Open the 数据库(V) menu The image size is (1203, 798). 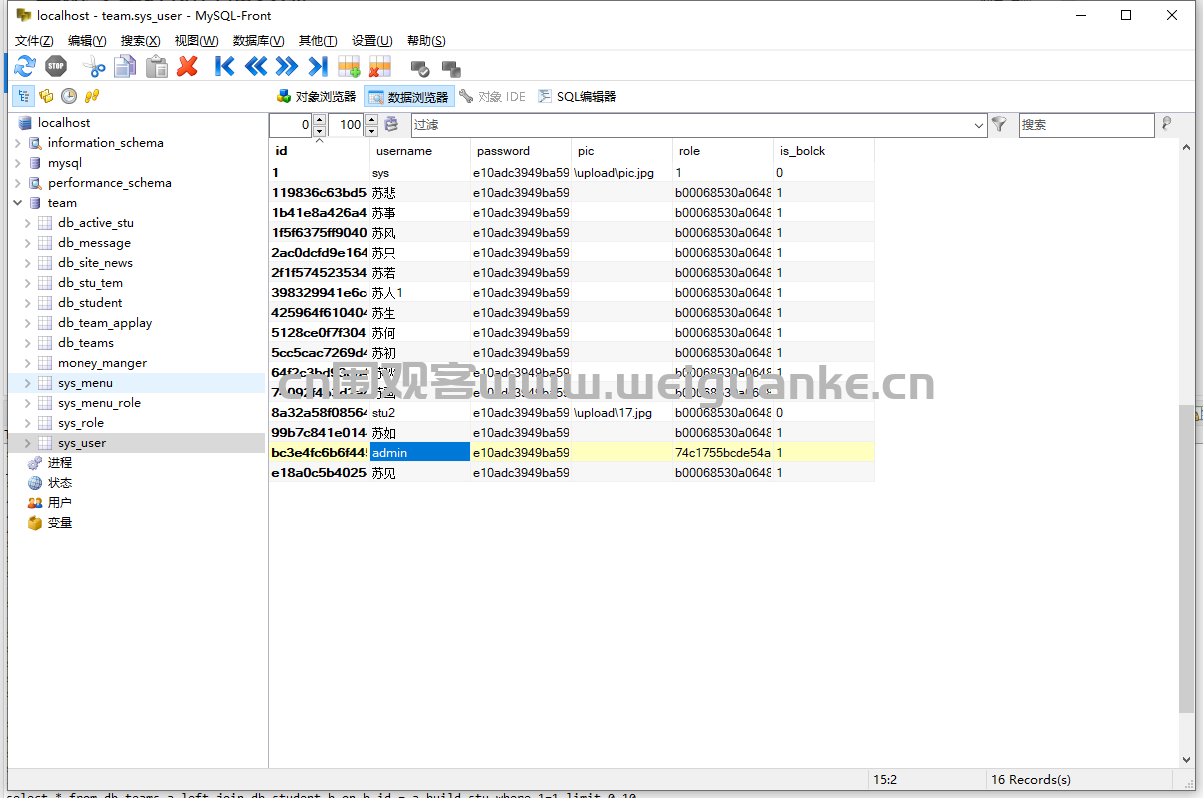click(x=258, y=41)
